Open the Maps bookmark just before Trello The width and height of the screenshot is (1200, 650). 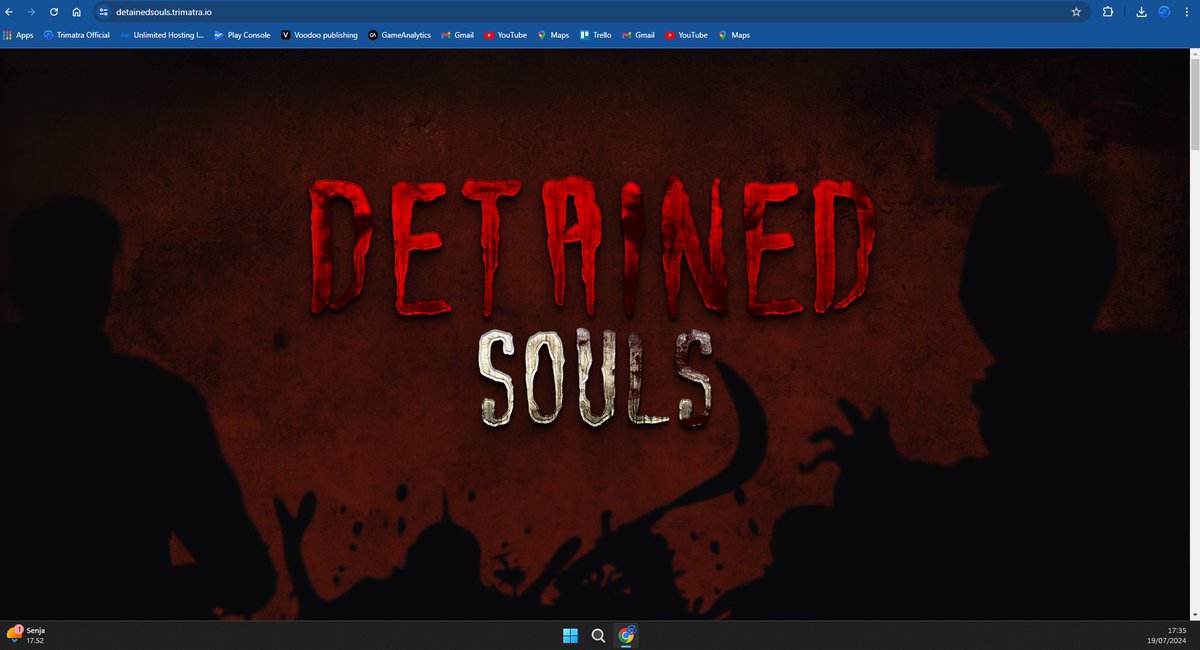pyautogui.click(x=553, y=35)
